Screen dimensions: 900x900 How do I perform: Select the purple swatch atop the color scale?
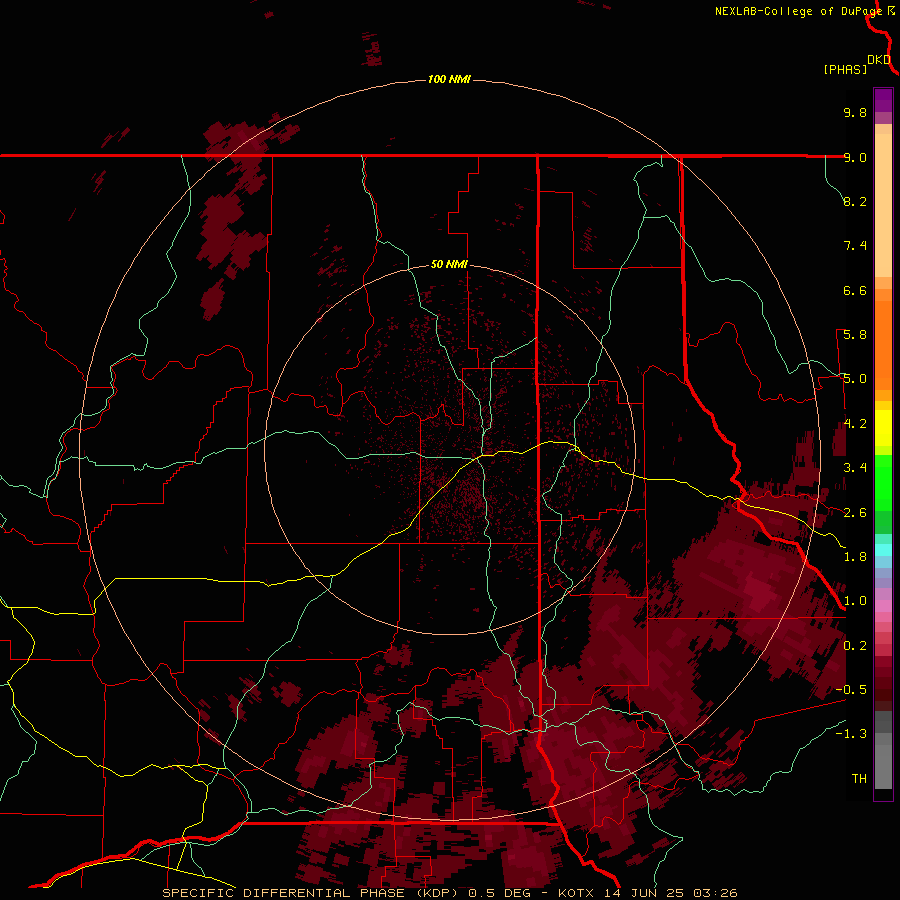(x=883, y=100)
